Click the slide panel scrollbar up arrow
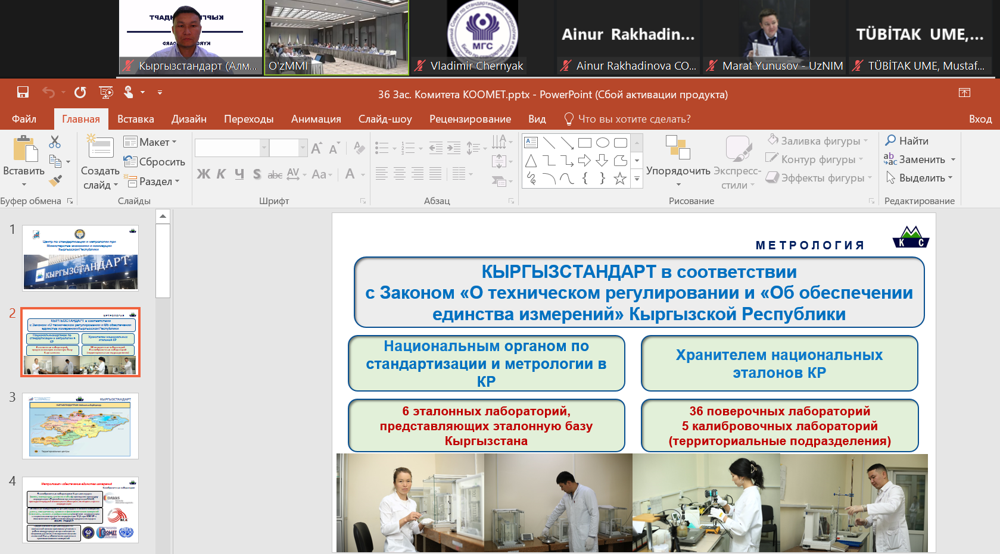Image resolution: width=1000 pixels, height=554 pixels. pos(163,217)
